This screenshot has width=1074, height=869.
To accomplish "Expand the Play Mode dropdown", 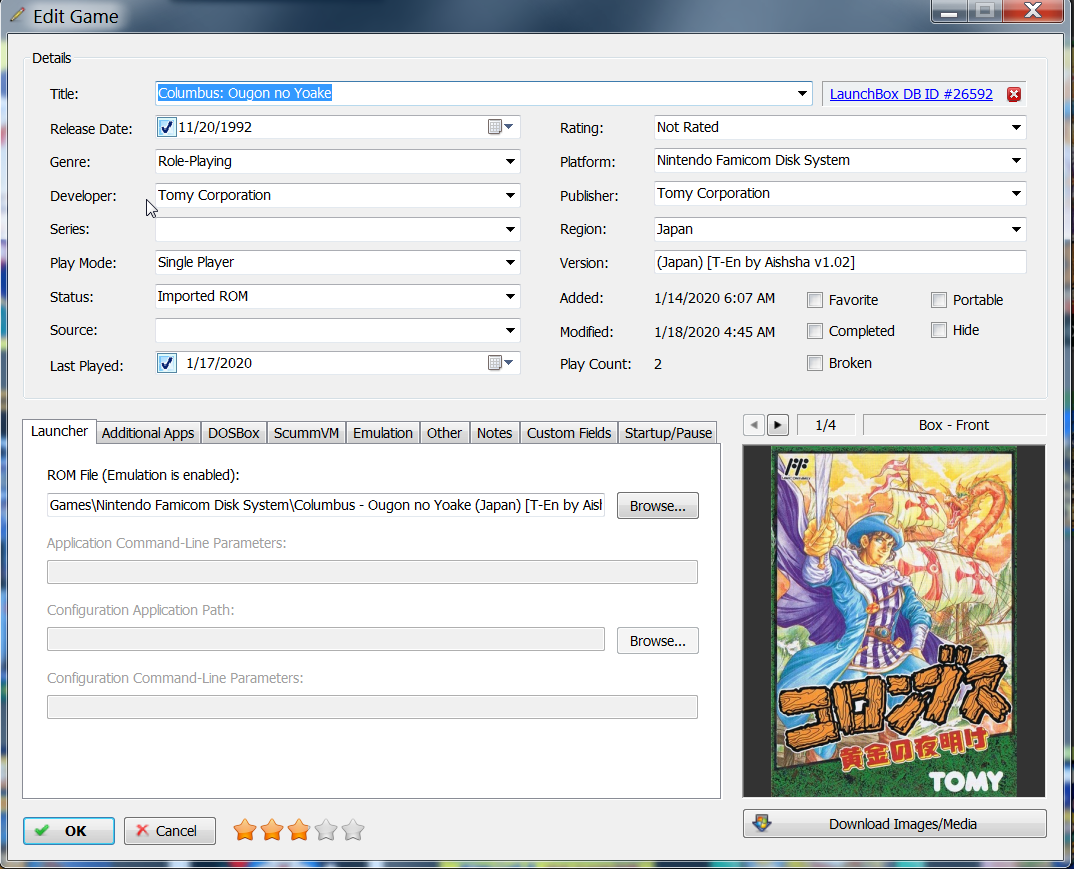I will 510,263.
